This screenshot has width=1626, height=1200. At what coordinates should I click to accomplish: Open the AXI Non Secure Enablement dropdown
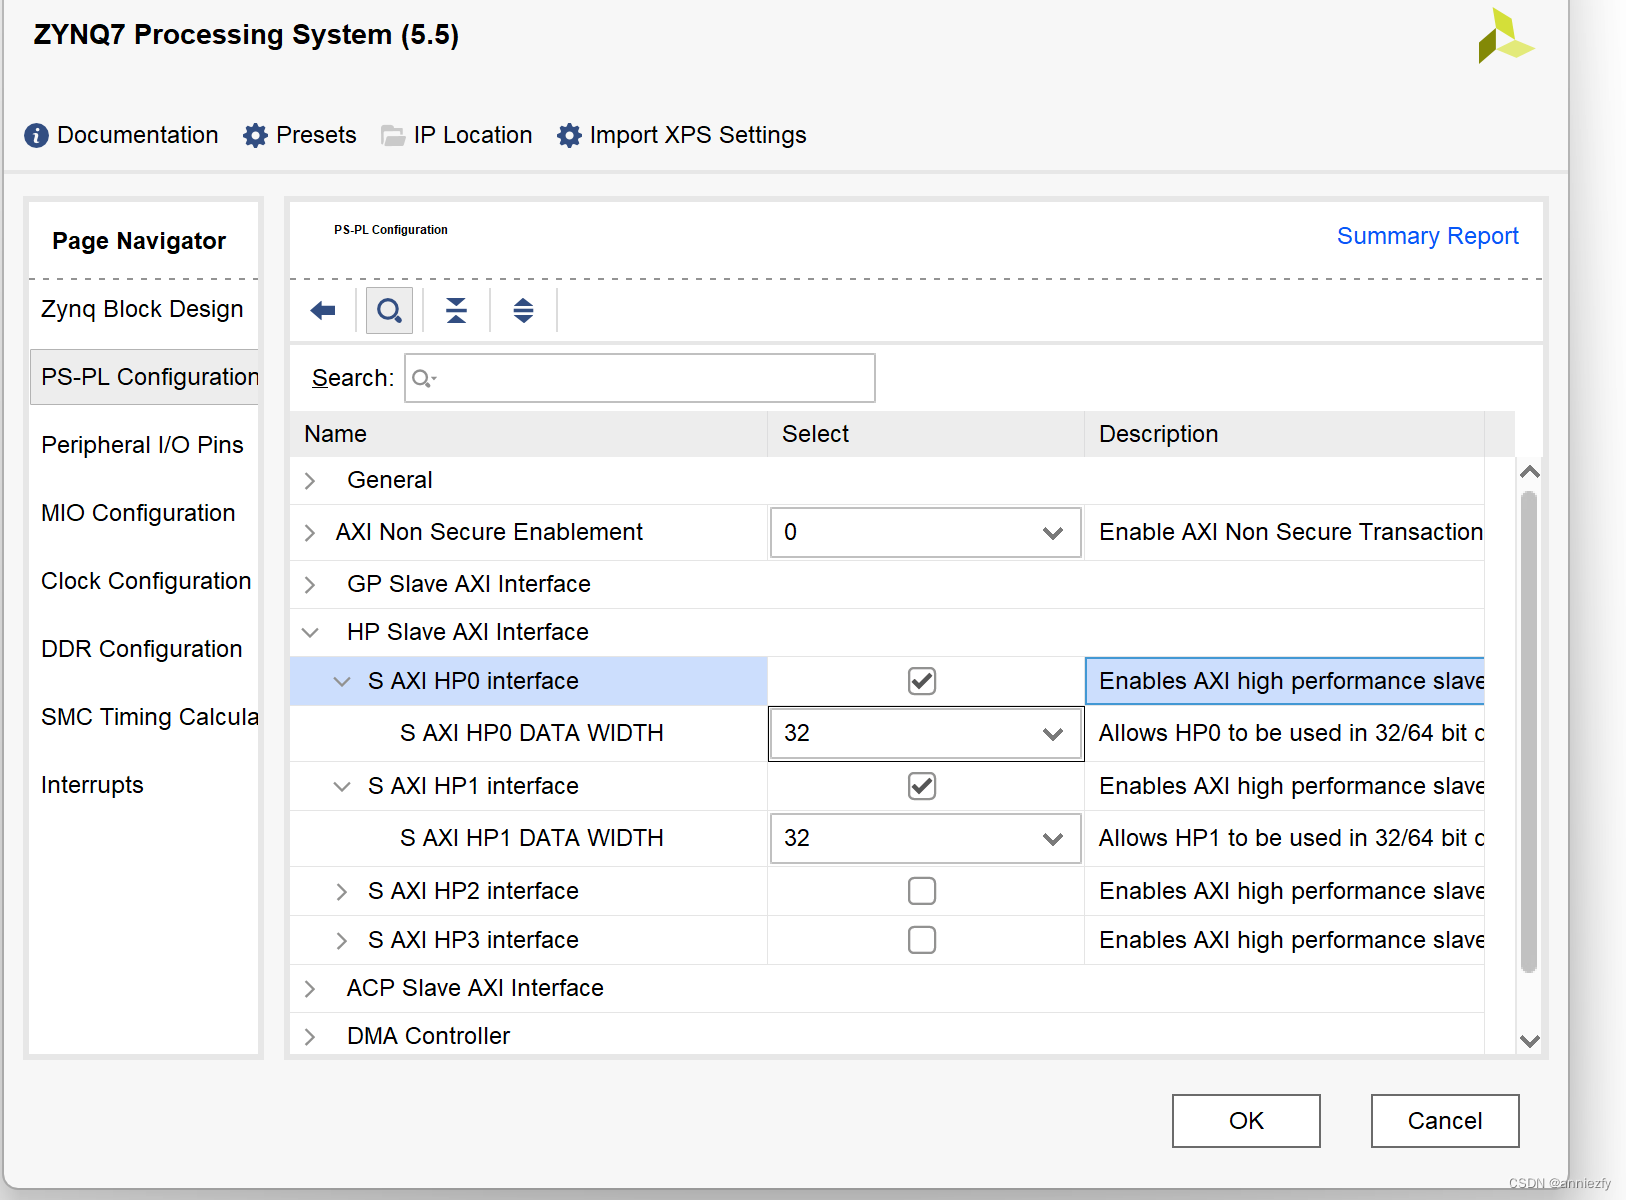925,533
